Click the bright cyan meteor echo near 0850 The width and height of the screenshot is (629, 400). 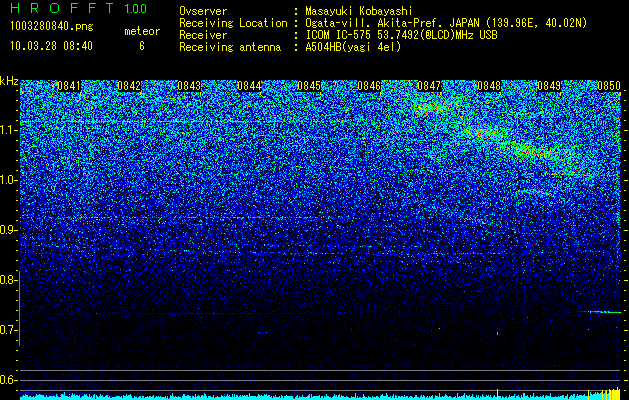[599, 312]
